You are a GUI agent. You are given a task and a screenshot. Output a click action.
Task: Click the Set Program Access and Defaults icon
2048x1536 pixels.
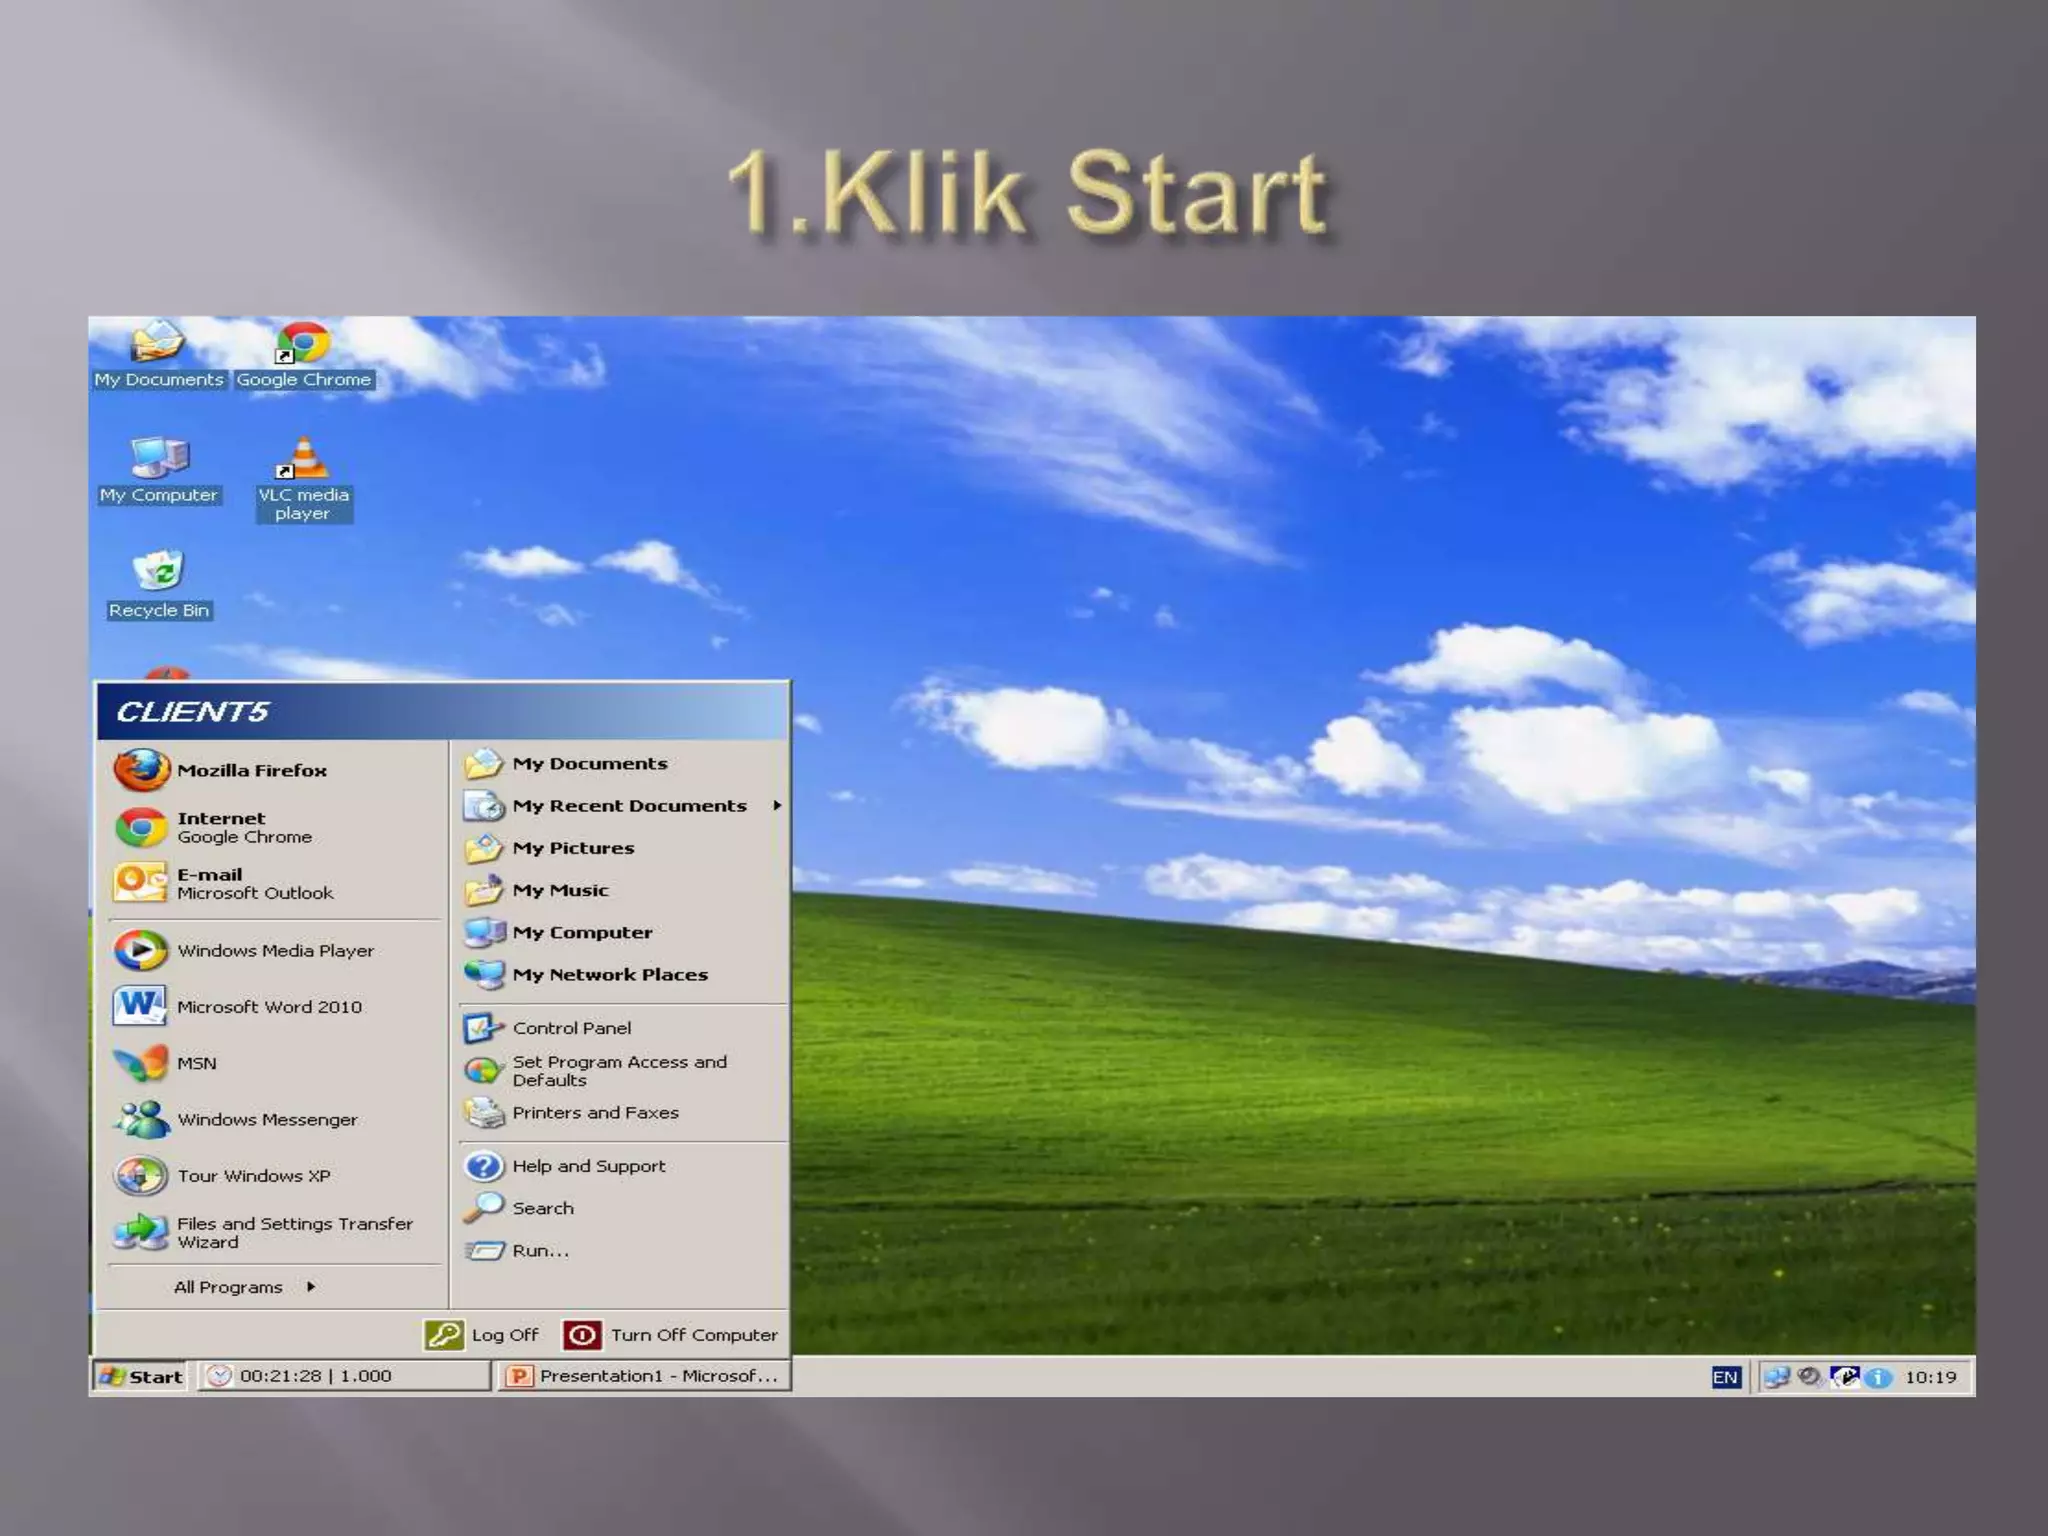[x=484, y=1071]
